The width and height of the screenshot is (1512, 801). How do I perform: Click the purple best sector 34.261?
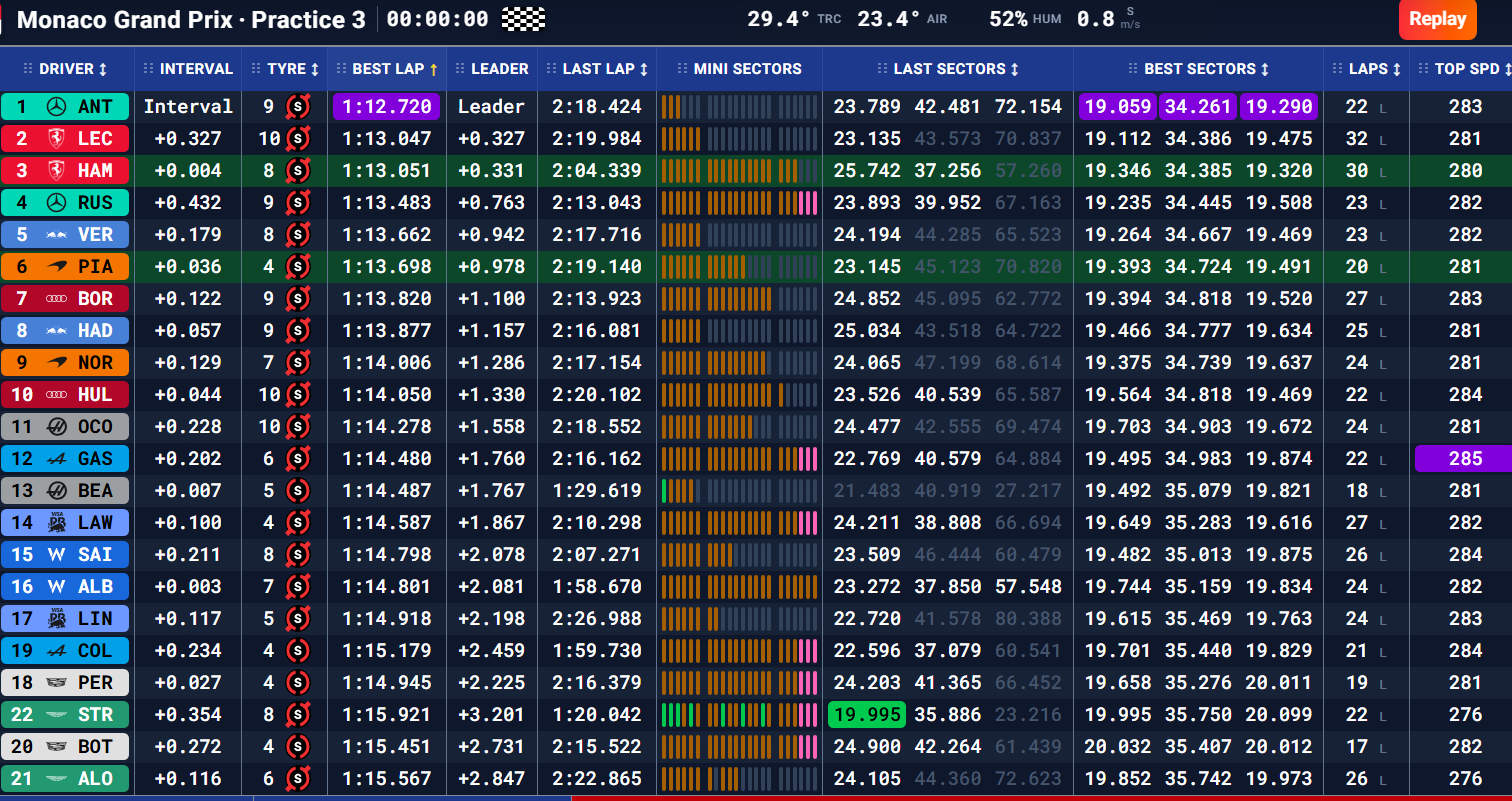[1198, 107]
